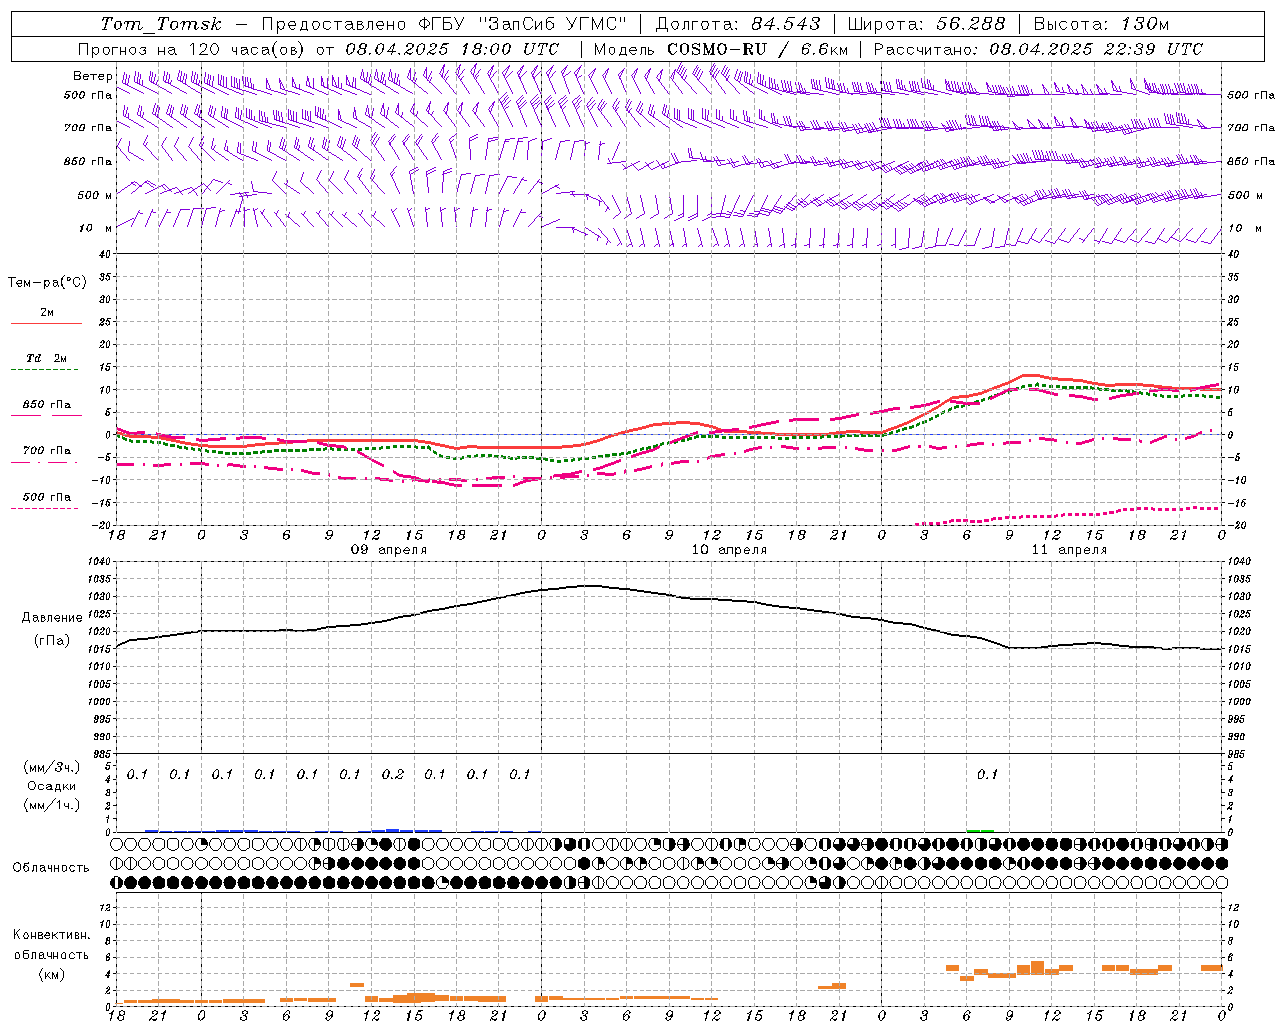The image size is (1280, 1024).
Task: Click the green precipitation bar on 11 апреля
Action: [x=980, y=830]
